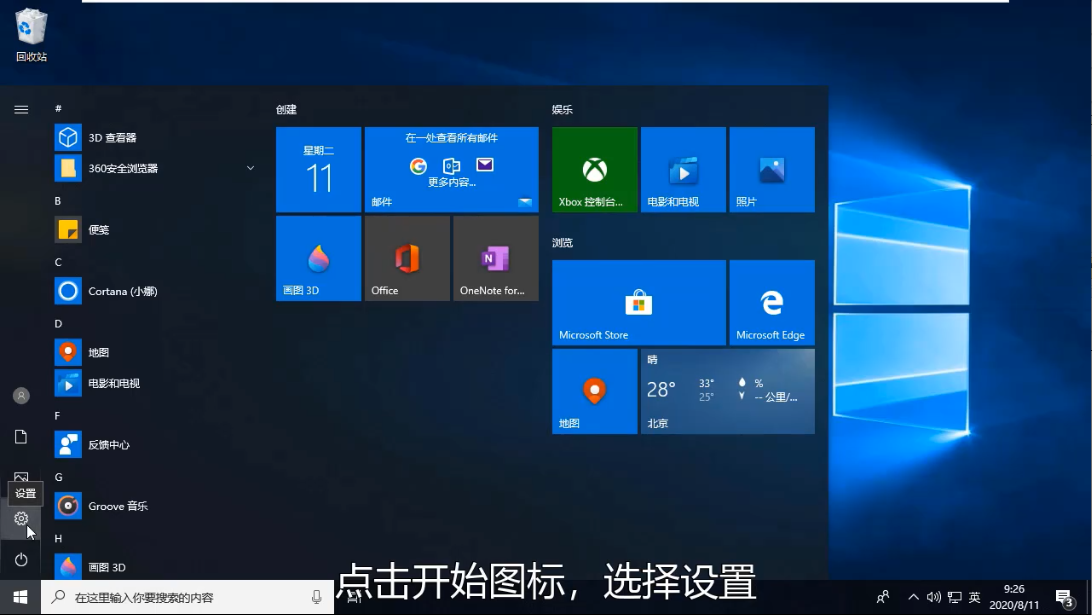The height and width of the screenshot is (615, 1092).
Task: Open the 画图 3D tile
Action: [x=318, y=258]
